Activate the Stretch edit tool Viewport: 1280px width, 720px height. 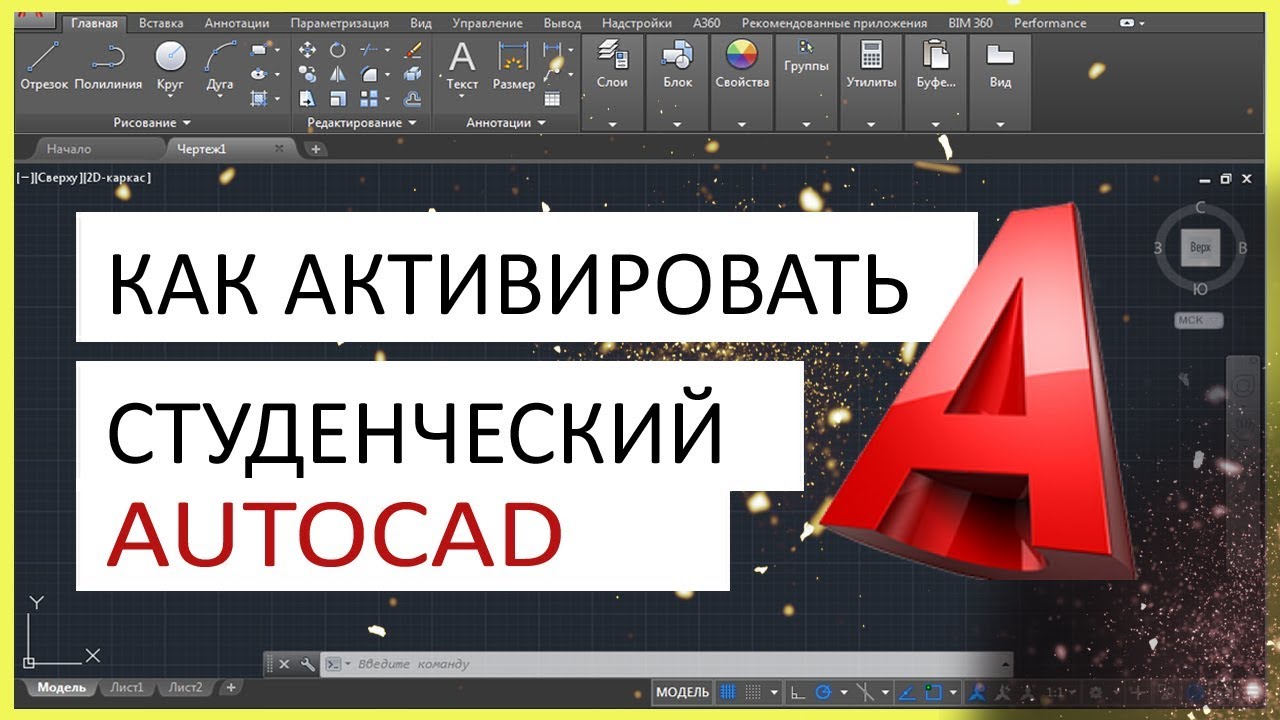[x=307, y=98]
